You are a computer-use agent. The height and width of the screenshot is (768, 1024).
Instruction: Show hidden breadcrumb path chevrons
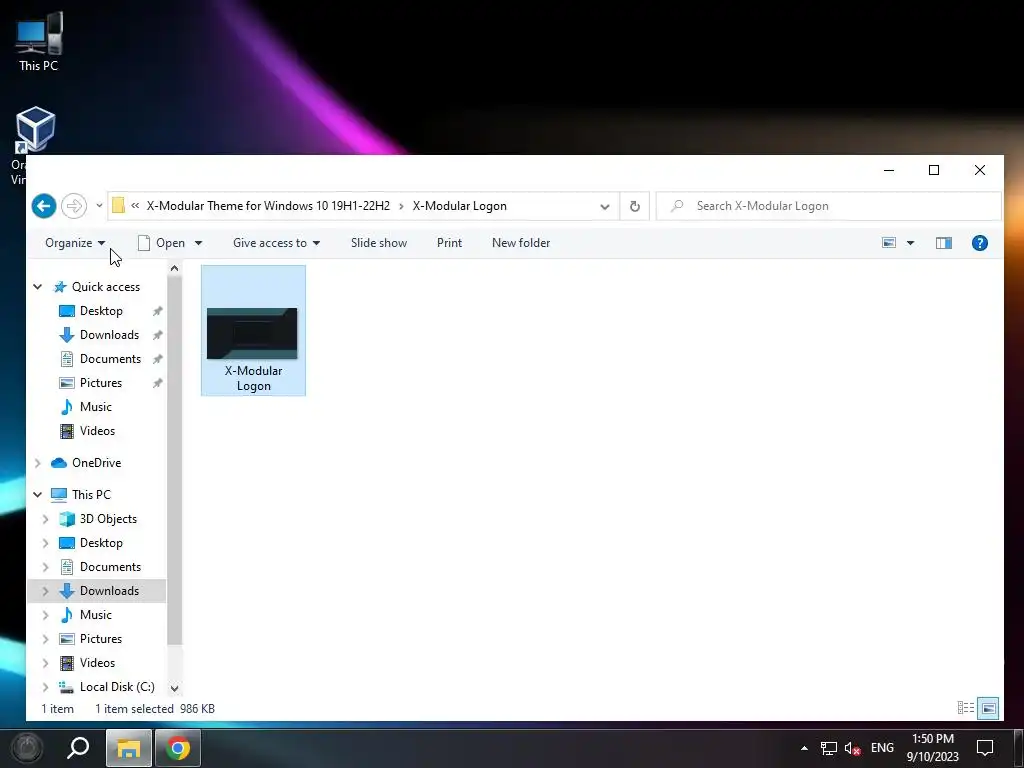pos(135,206)
